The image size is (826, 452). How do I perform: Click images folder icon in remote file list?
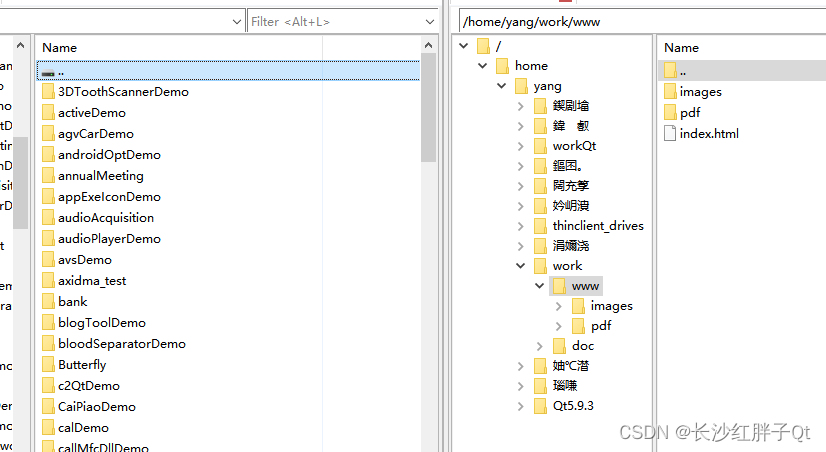670,92
